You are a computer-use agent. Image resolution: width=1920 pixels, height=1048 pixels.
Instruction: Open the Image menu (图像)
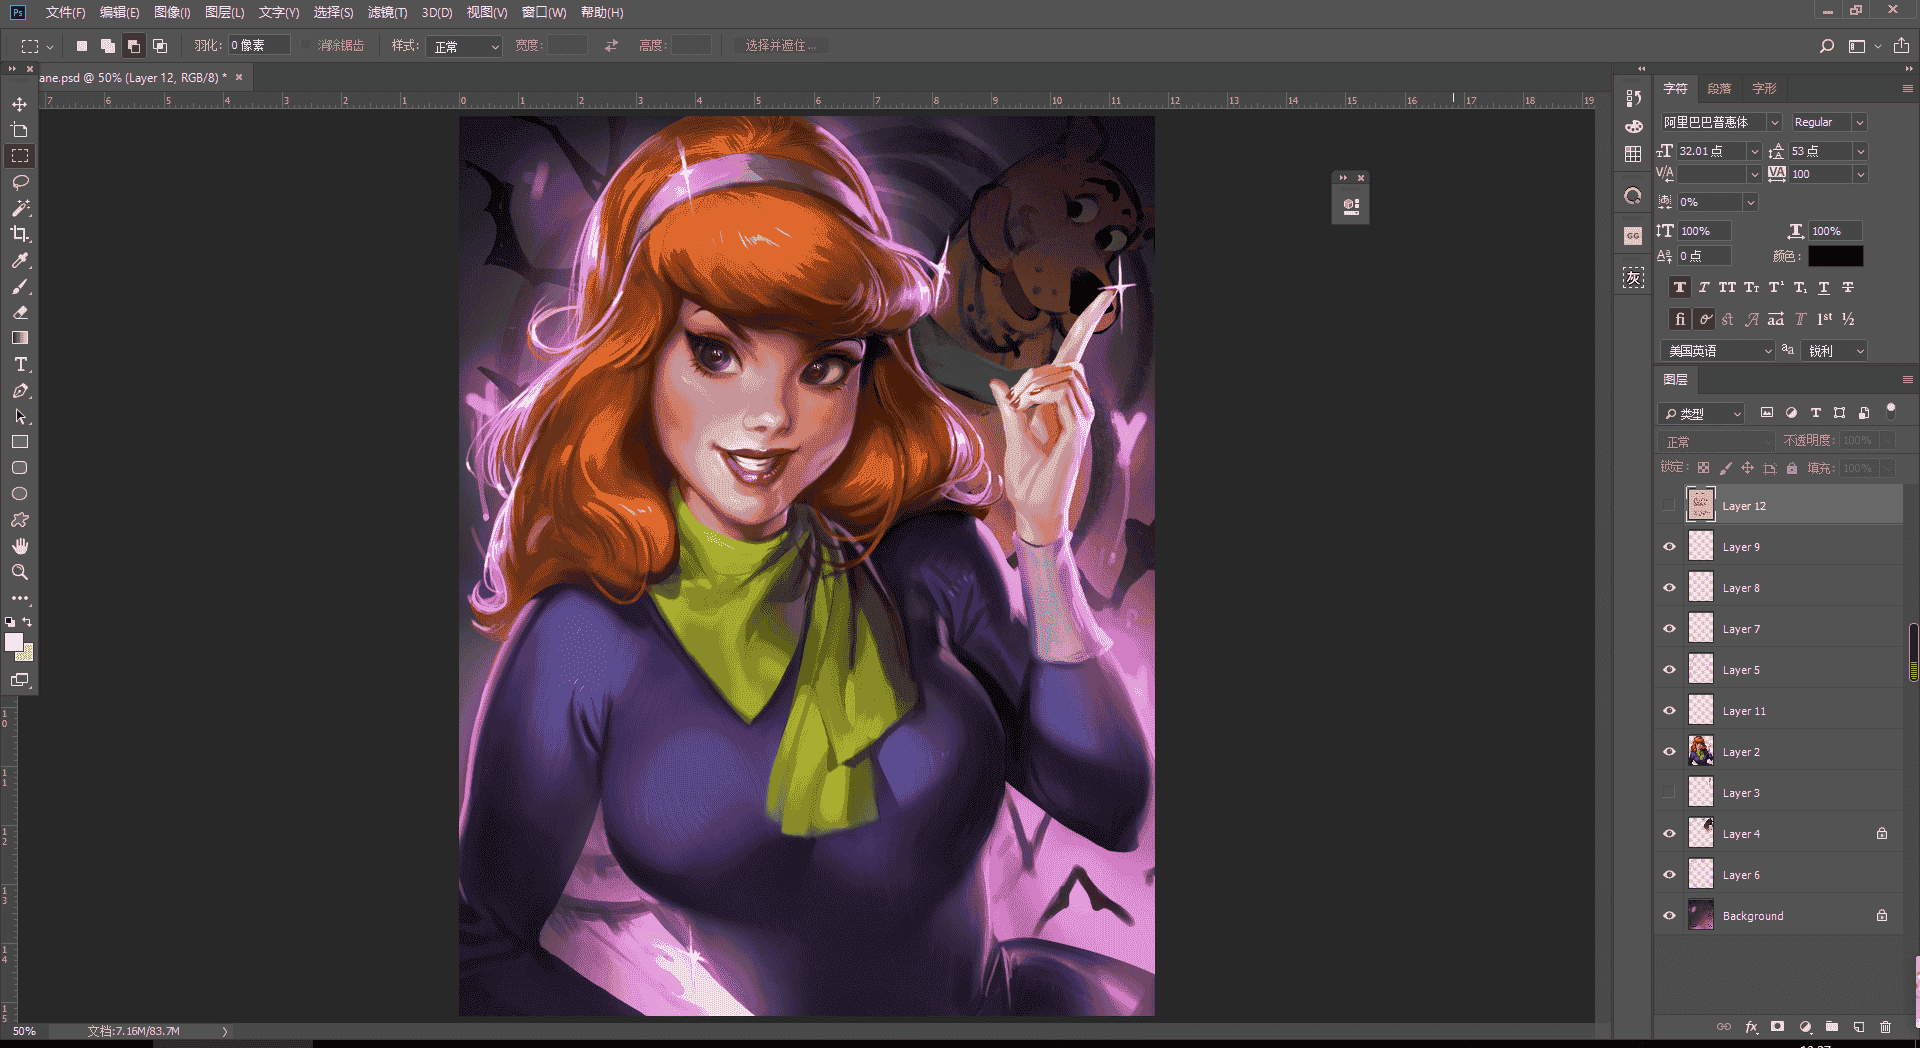click(172, 12)
